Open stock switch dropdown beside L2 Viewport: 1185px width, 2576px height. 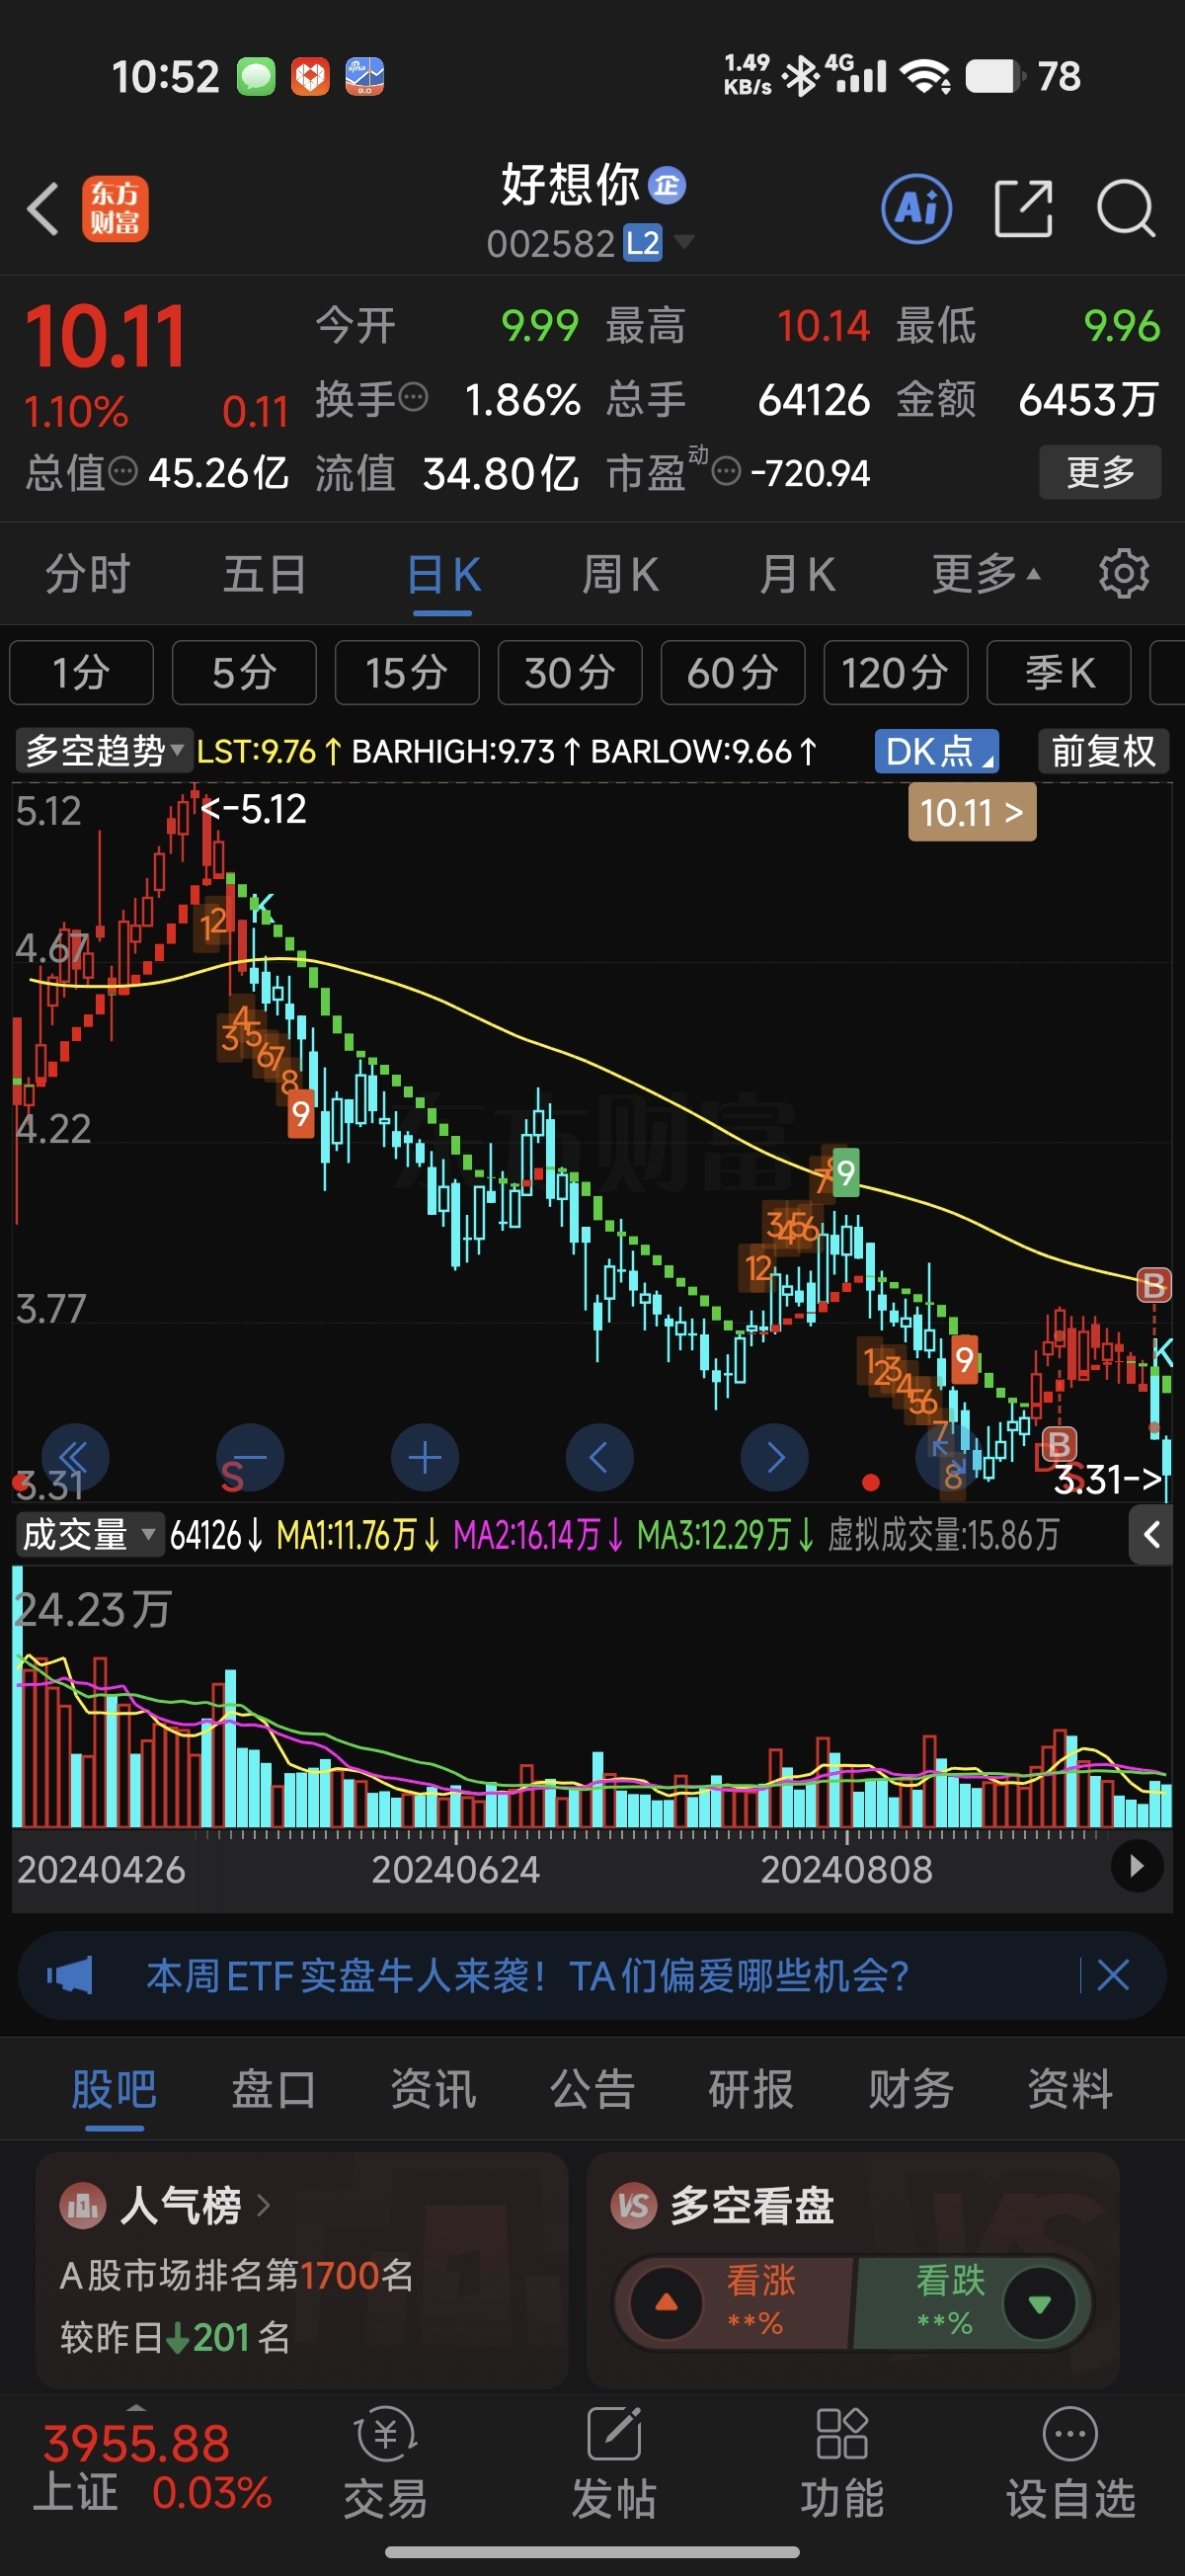click(684, 242)
